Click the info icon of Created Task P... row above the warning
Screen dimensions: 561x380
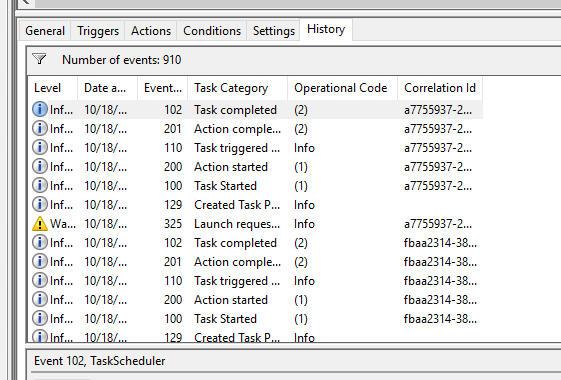point(40,204)
